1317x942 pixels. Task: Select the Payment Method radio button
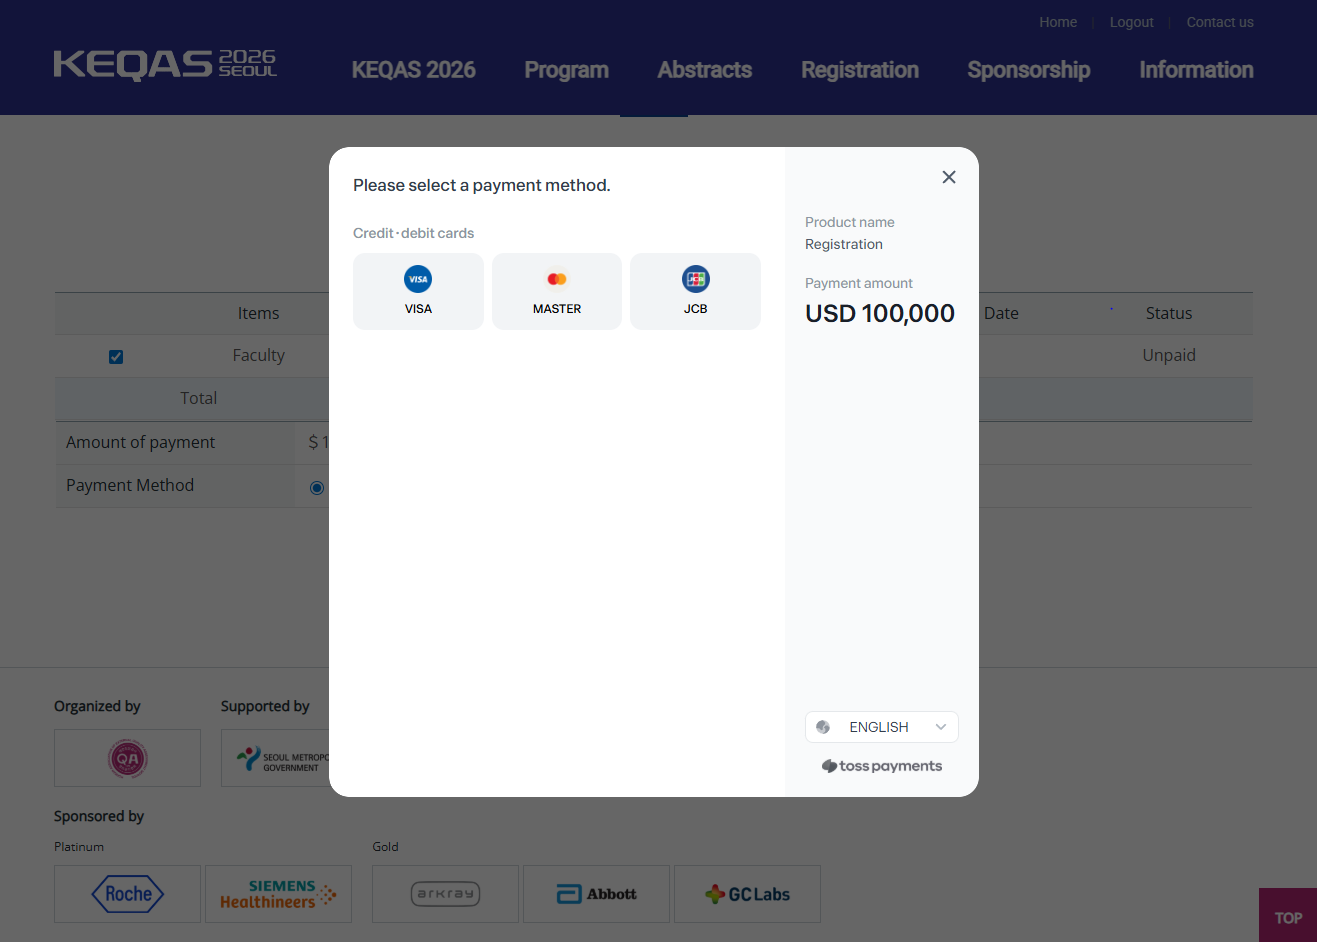317,488
